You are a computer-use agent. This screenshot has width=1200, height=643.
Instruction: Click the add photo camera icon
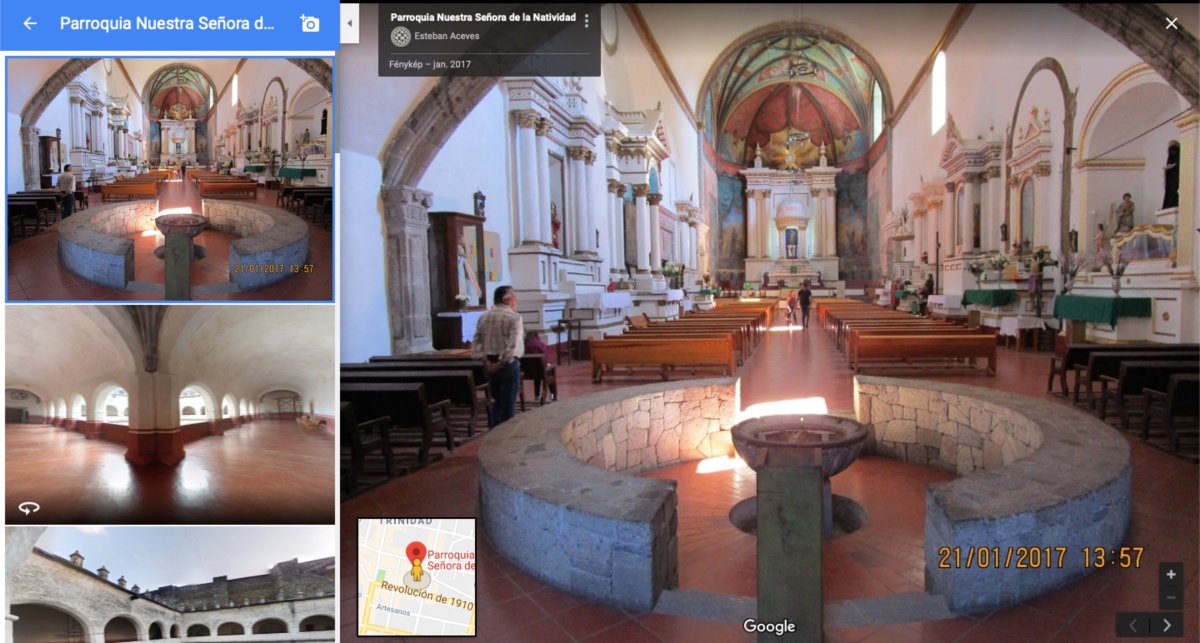pyautogui.click(x=310, y=23)
